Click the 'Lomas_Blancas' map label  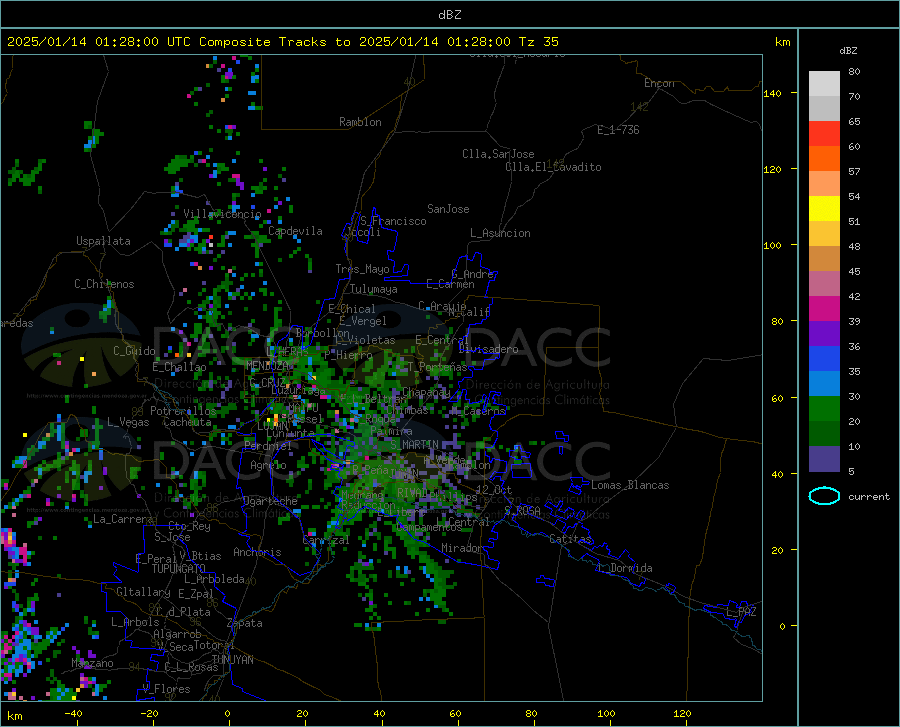pos(630,485)
